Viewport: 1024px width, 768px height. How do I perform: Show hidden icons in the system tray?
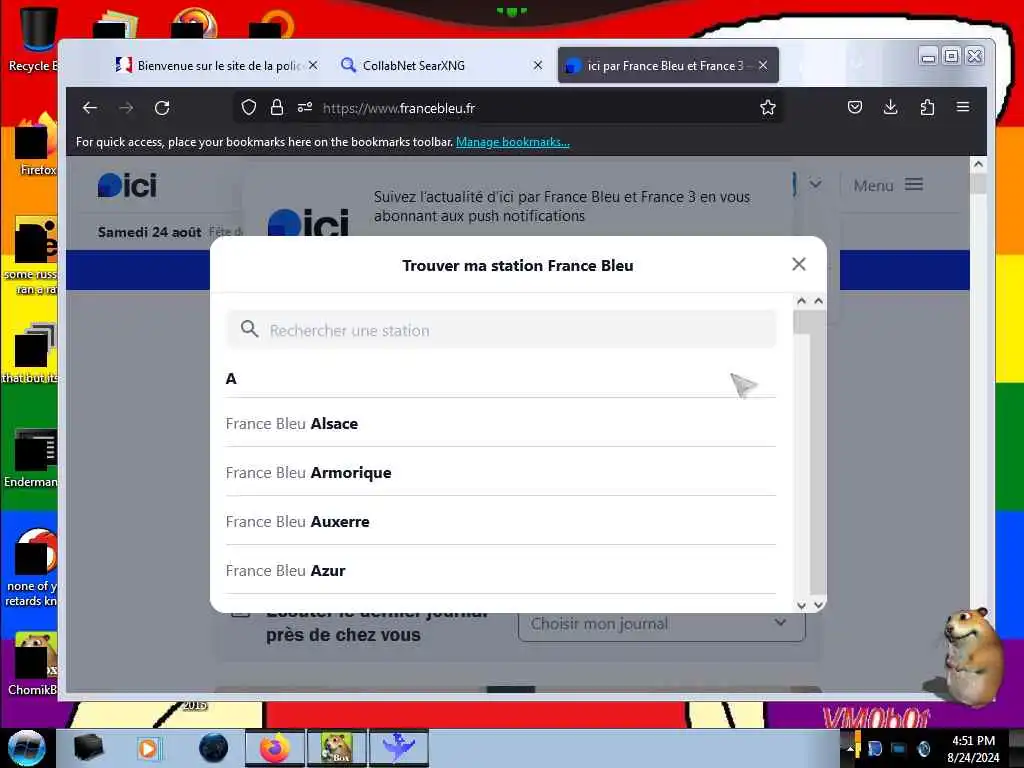pyautogui.click(x=850, y=748)
